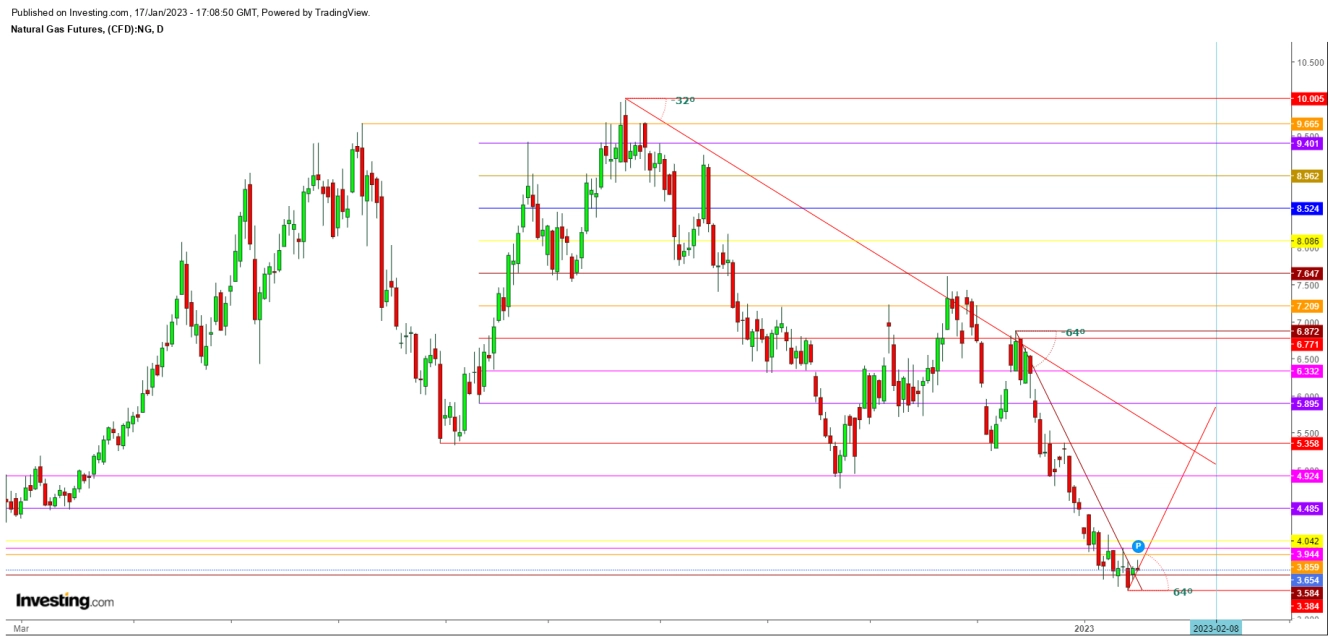Click the 4.485 purple price label
This screenshot has width=1332, height=639.
click(1309, 509)
